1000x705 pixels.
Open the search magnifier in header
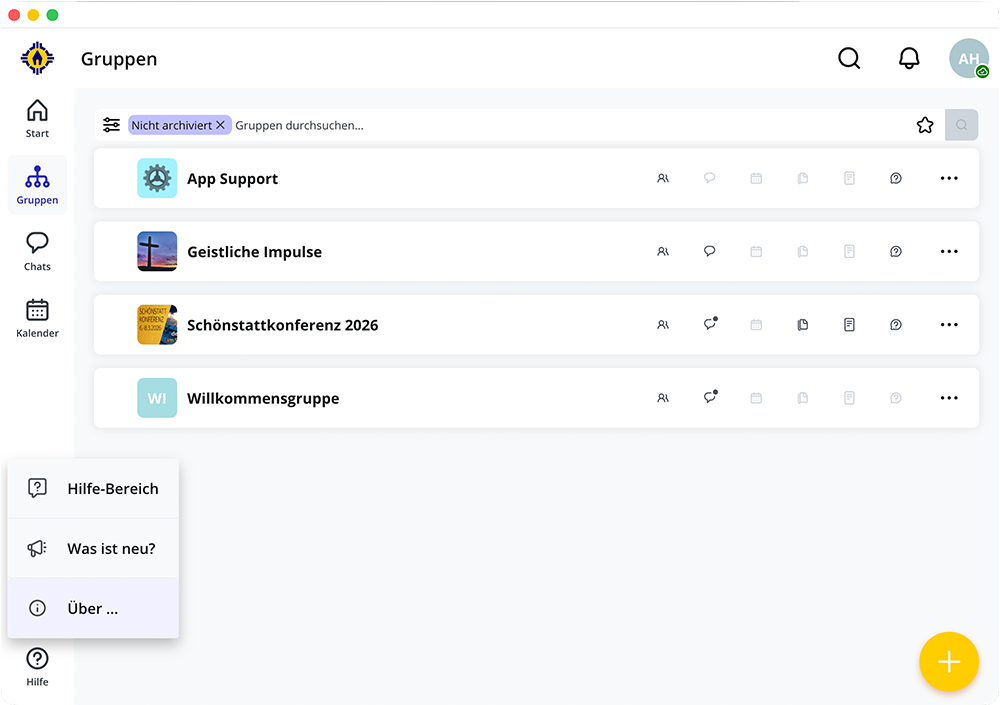[x=849, y=59]
